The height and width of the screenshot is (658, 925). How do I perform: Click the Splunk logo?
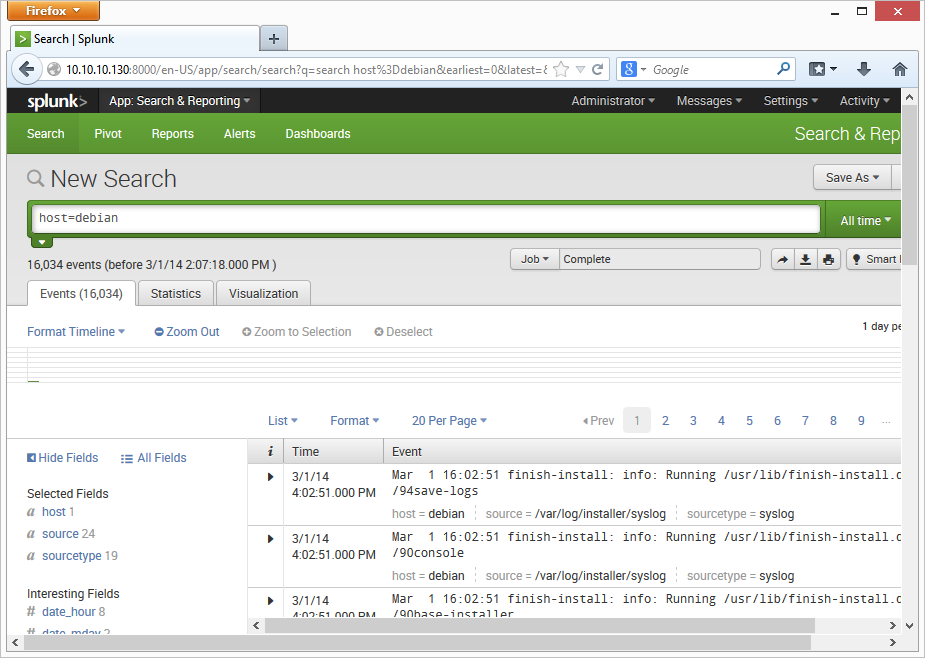57,102
